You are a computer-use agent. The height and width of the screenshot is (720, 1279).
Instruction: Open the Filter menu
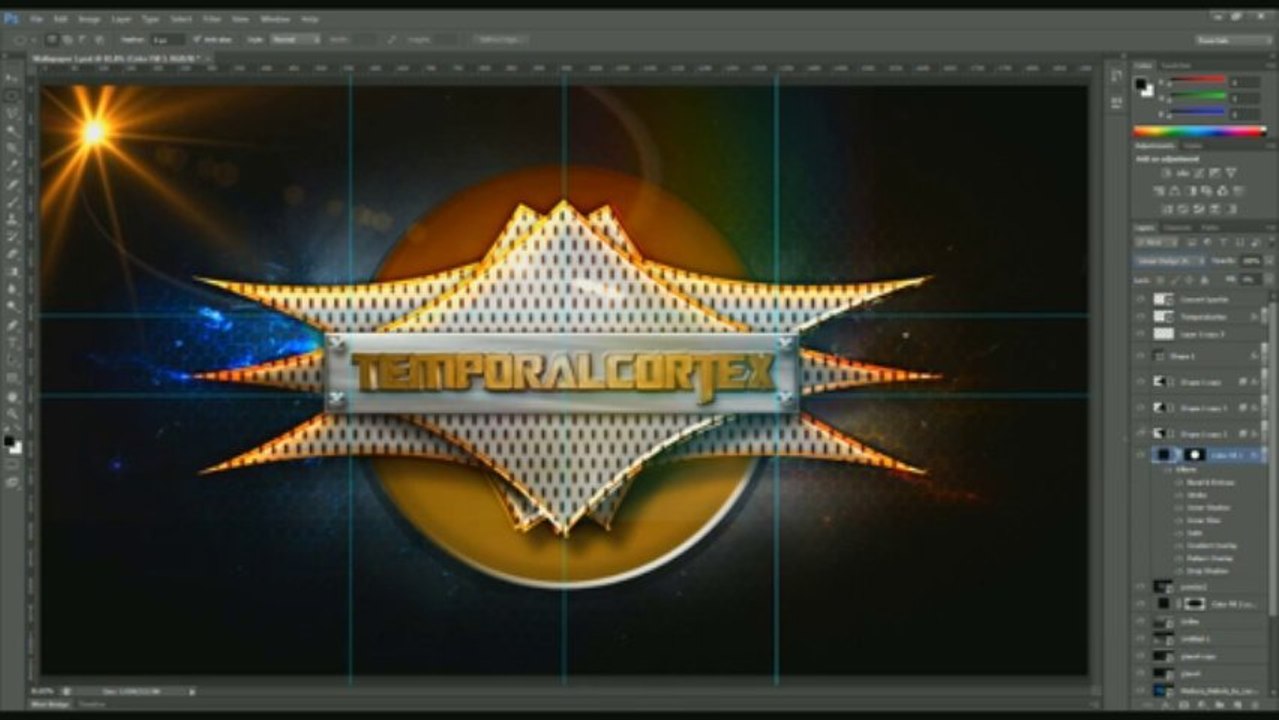(212, 19)
